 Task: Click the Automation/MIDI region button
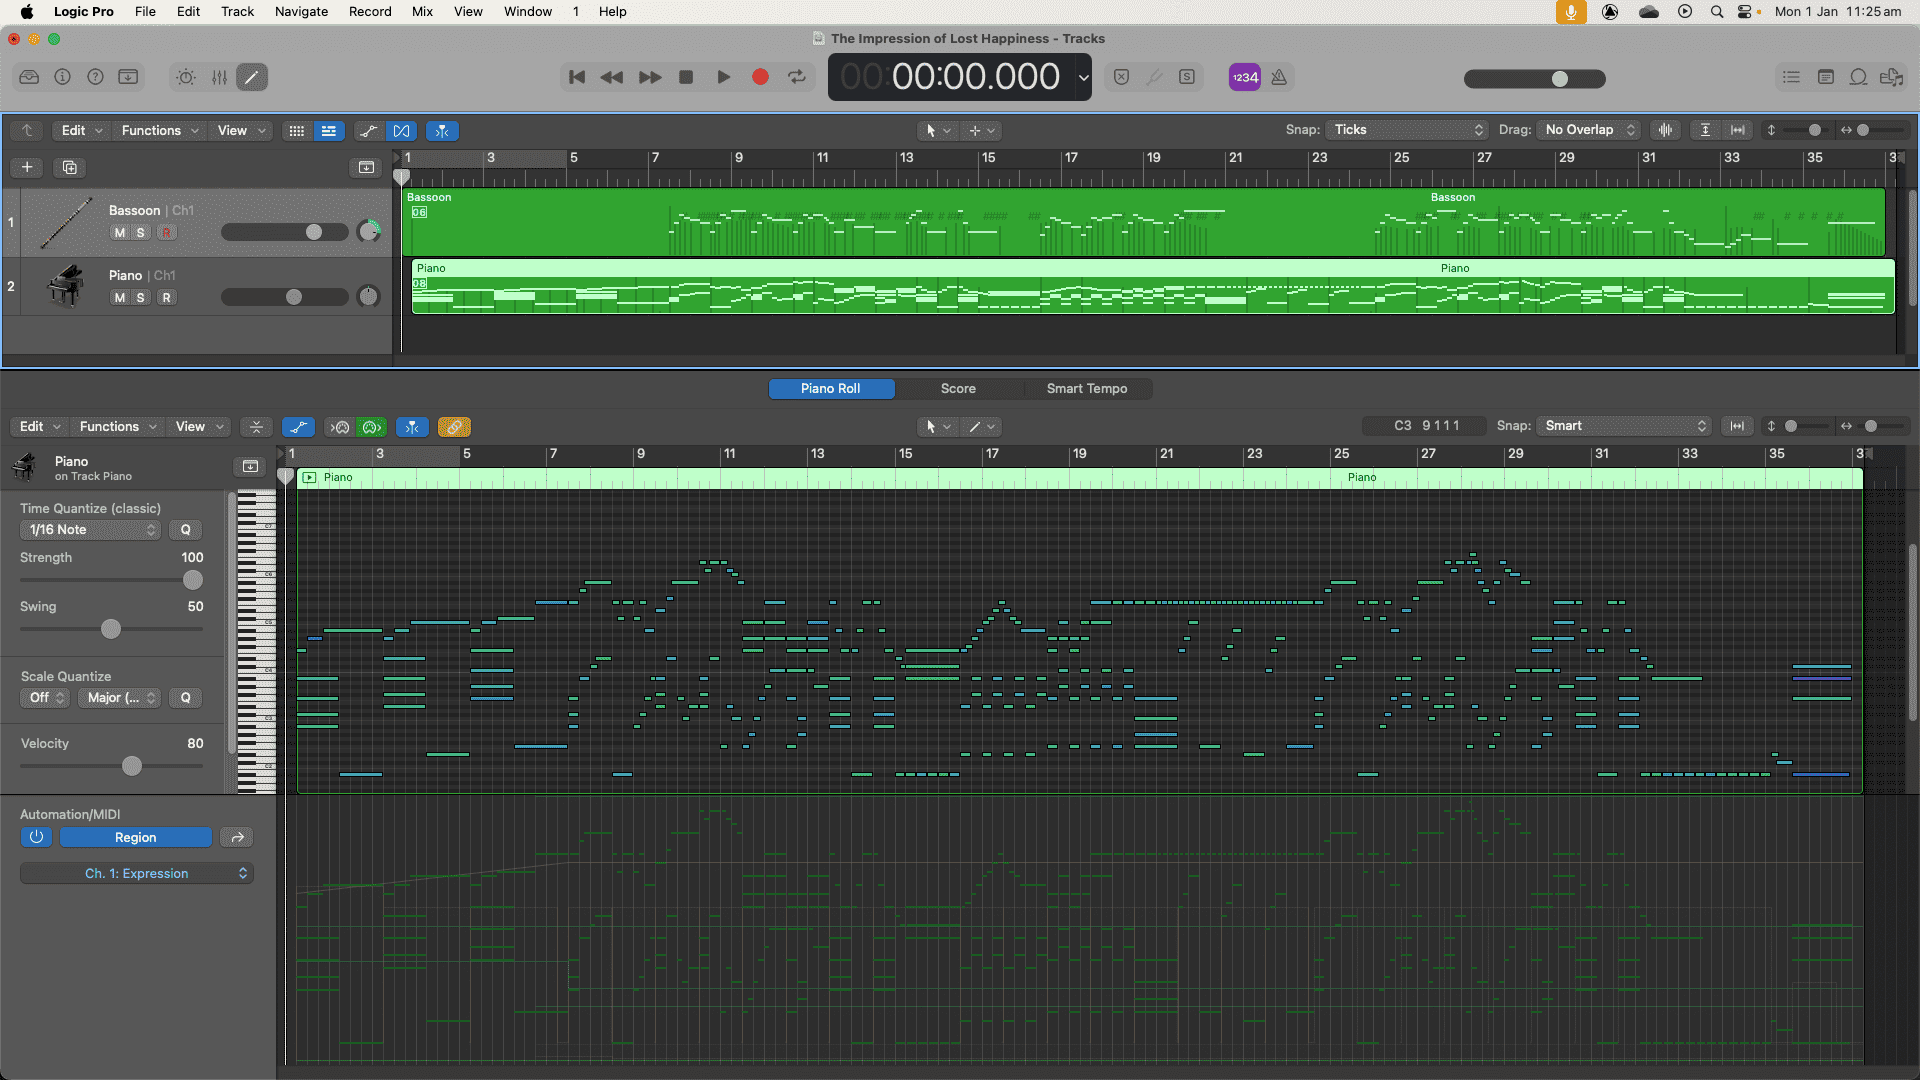[x=136, y=836]
